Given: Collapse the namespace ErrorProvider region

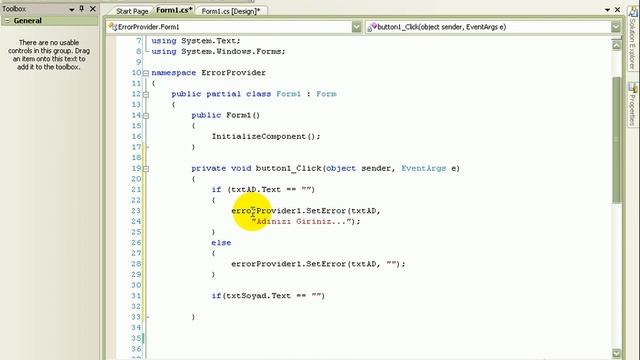Looking at the screenshot, I should [x=146, y=73].
